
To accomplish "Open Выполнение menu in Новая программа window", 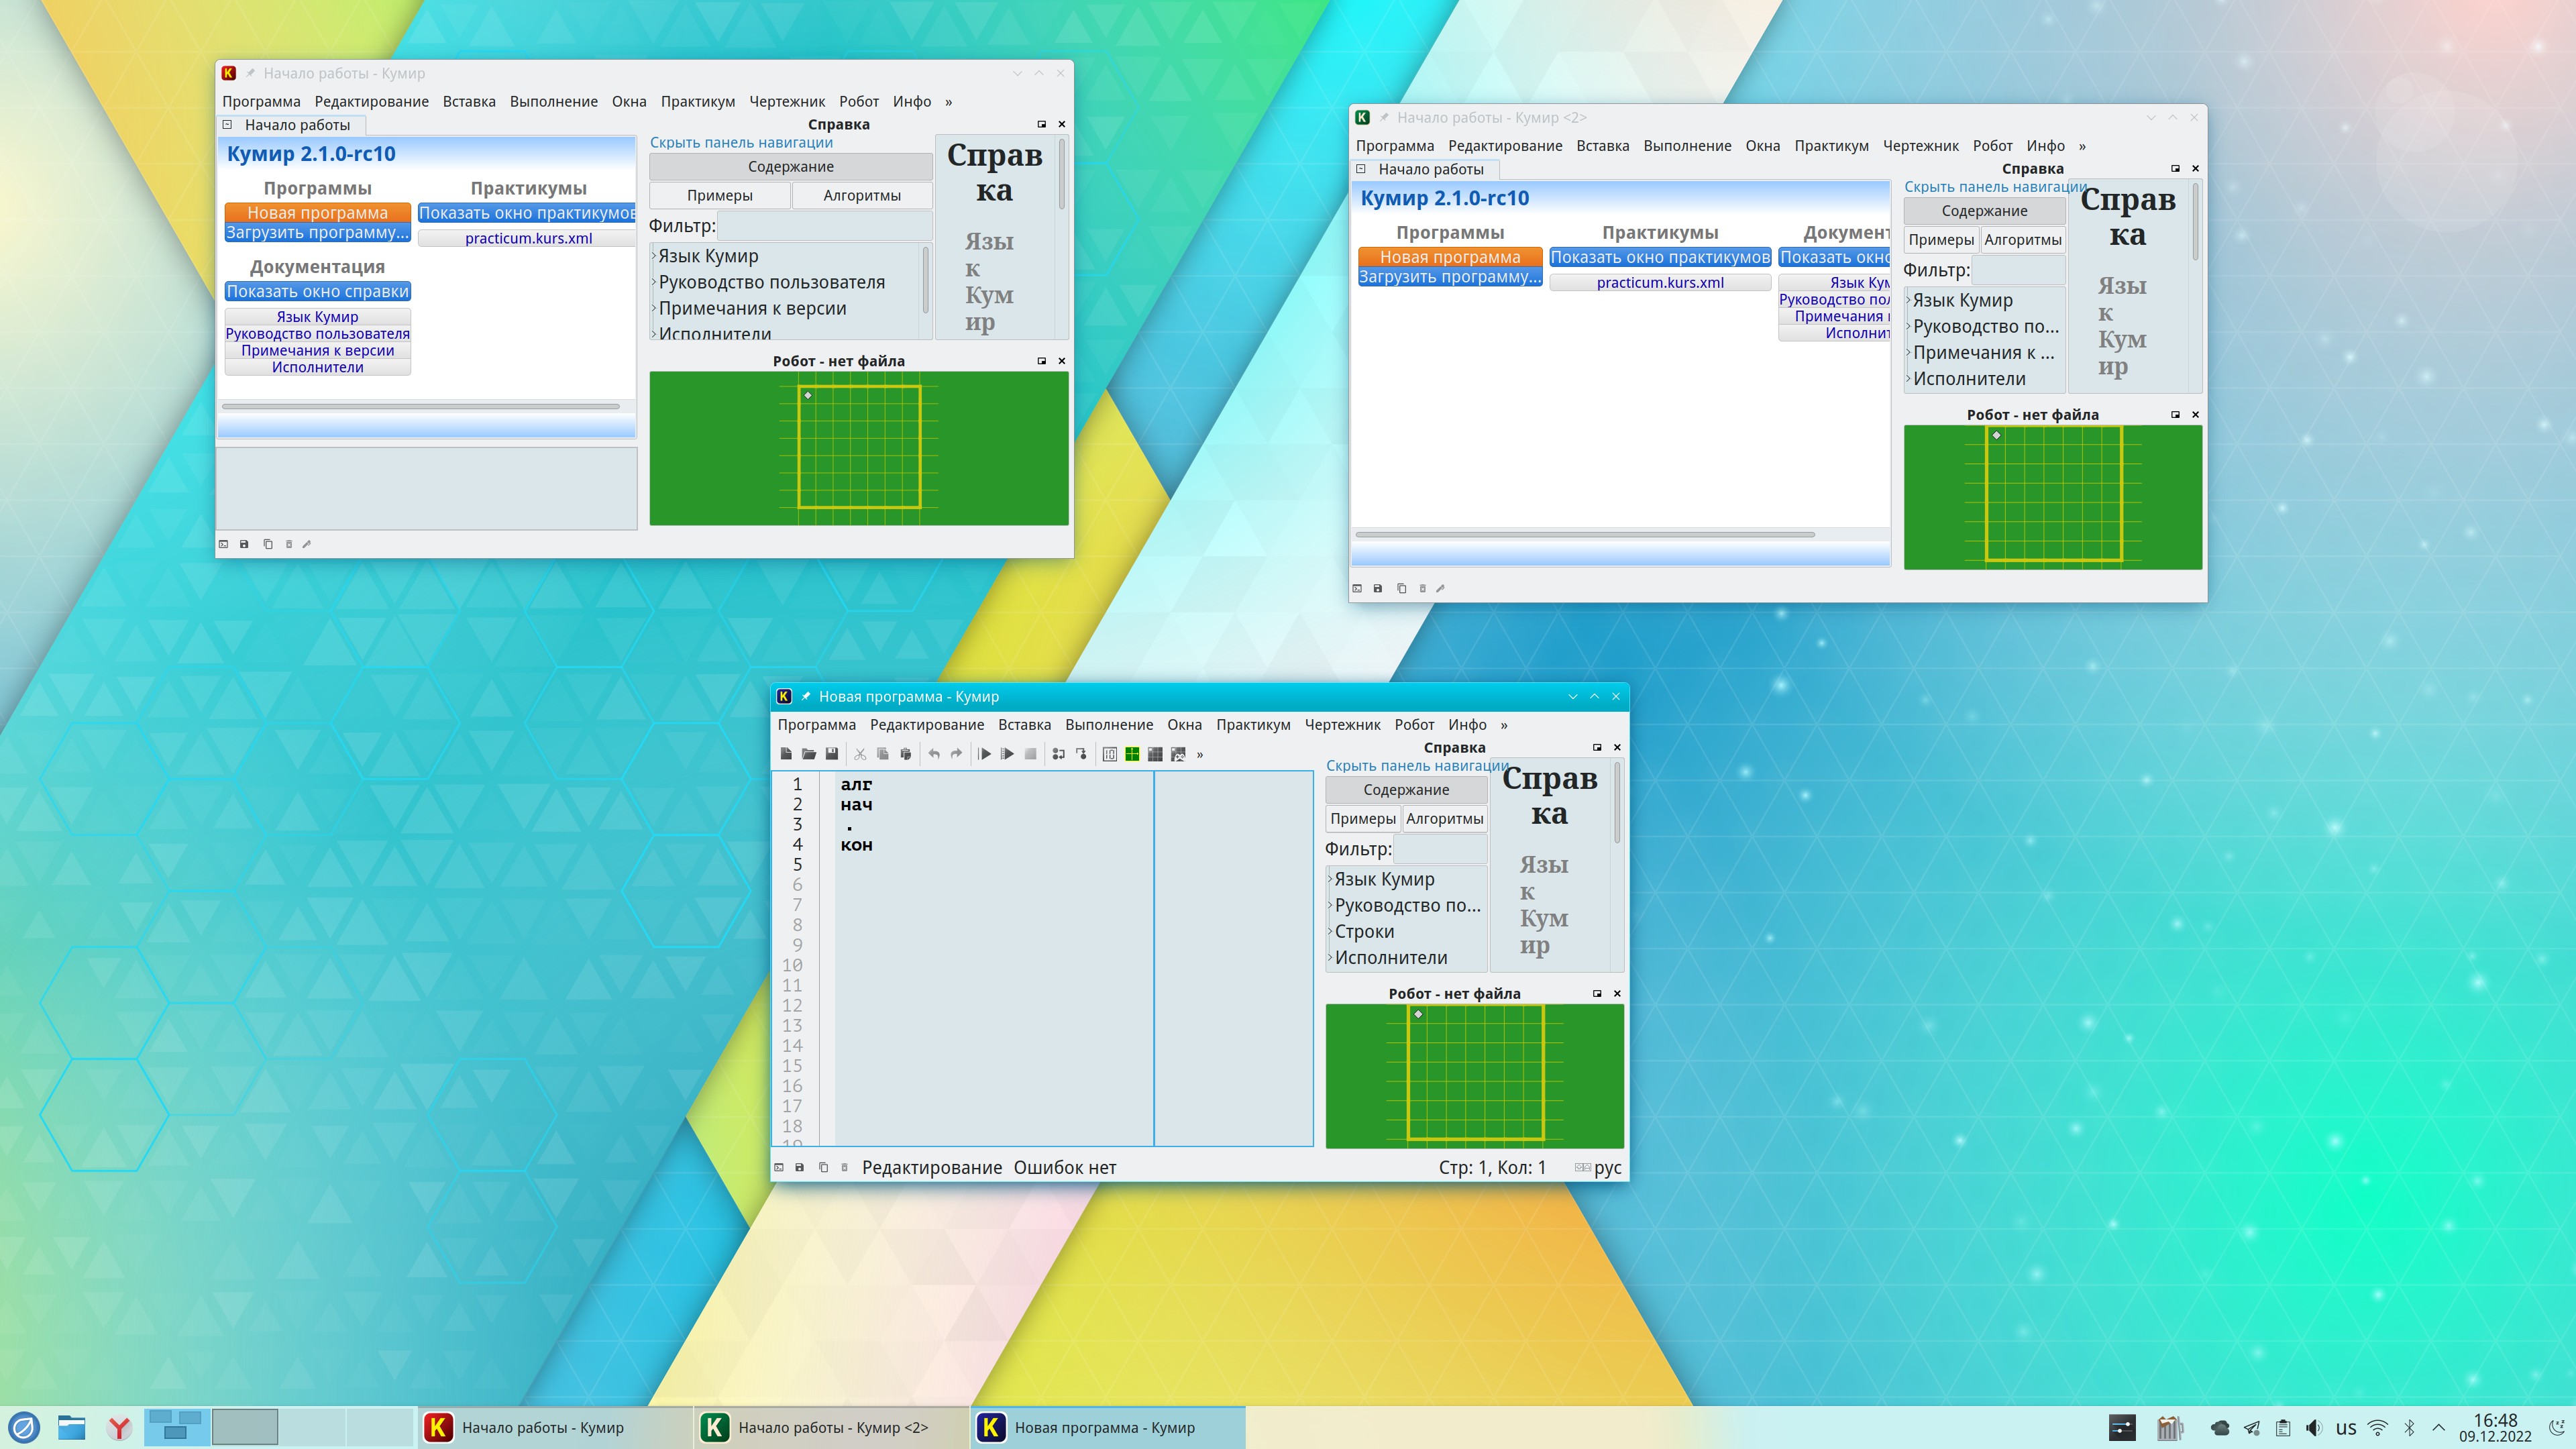I will click(x=1108, y=725).
